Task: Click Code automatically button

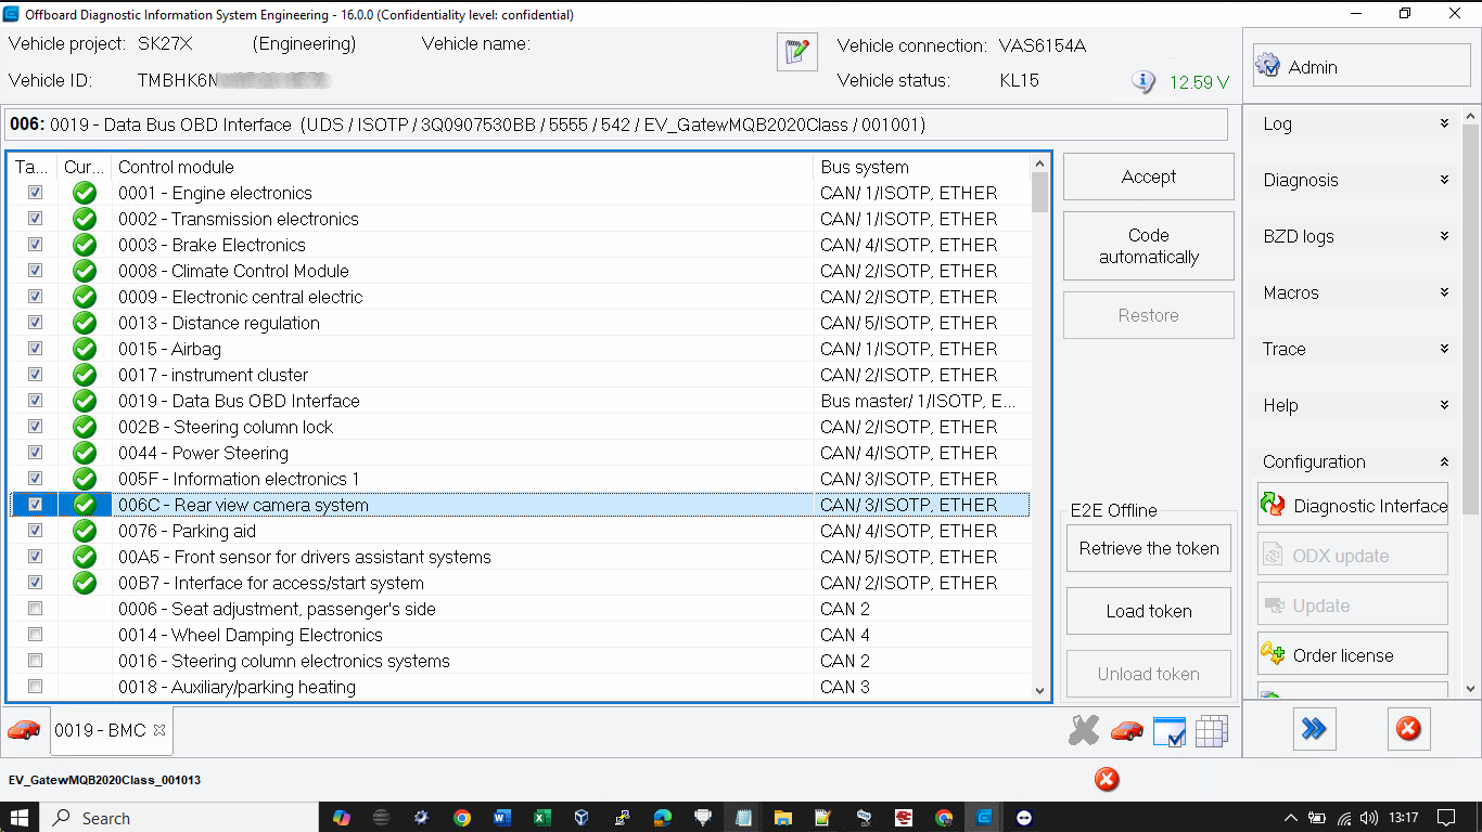Action: coord(1148,246)
